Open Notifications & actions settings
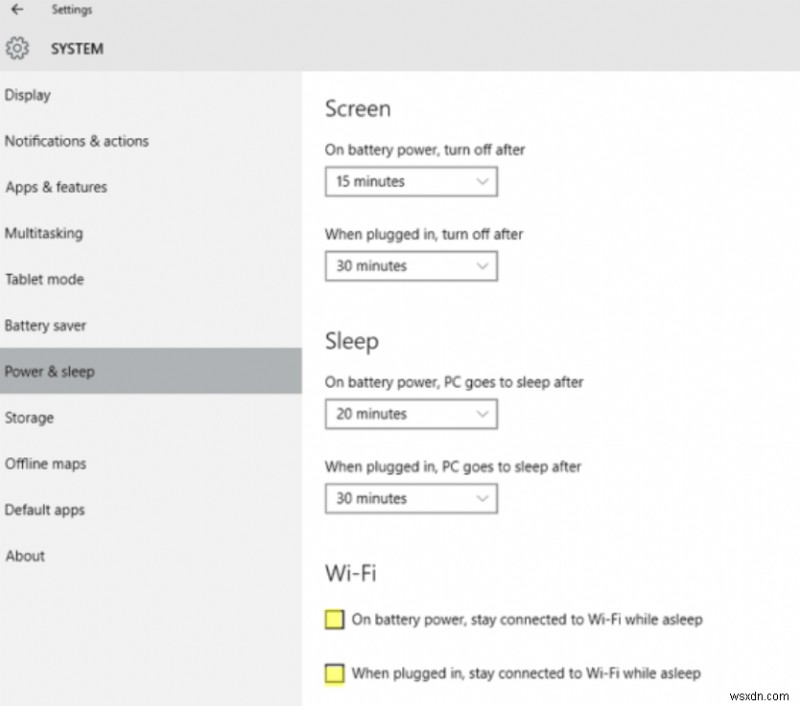The height and width of the screenshot is (706, 800). [x=77, y=141]
